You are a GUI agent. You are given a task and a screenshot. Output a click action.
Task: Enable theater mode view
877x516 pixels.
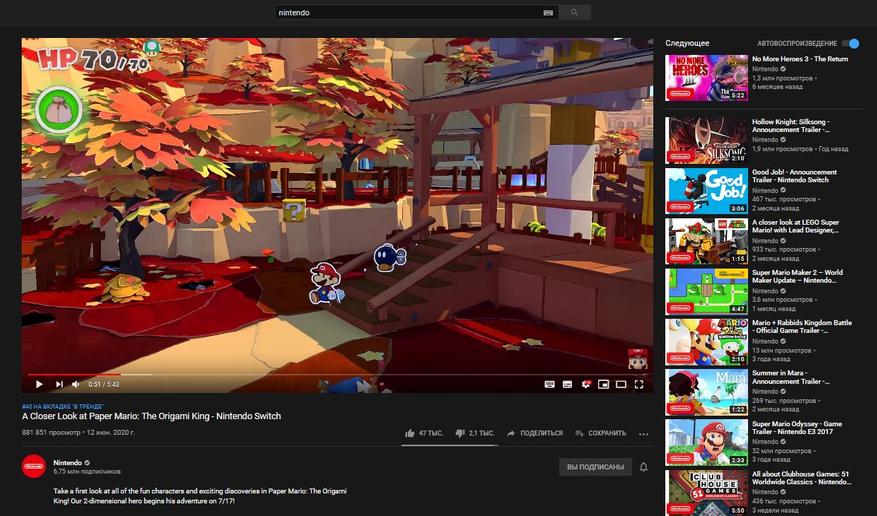(x=621, y=384)
